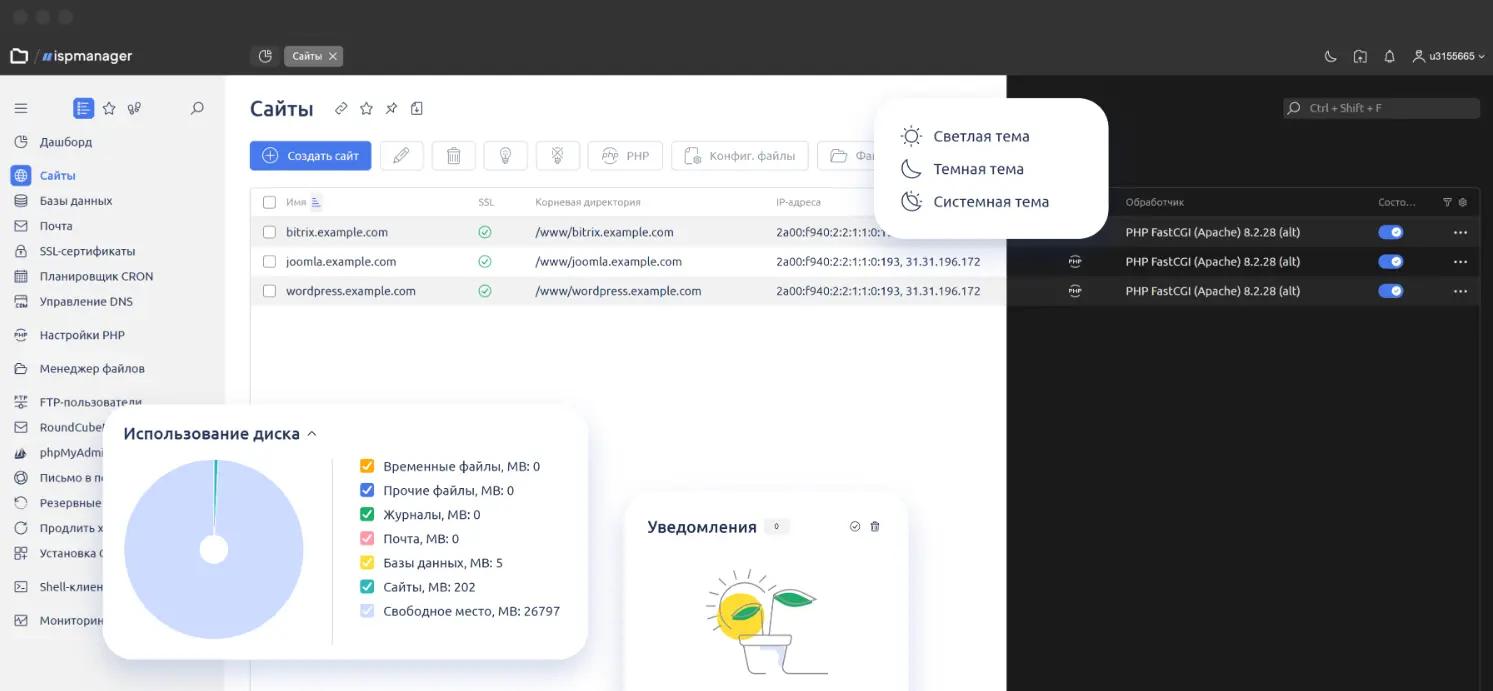This screenshot has height=691, width=1493.
Task: Uncheck Почта legend checkbox
Action: tap(367, 538)
